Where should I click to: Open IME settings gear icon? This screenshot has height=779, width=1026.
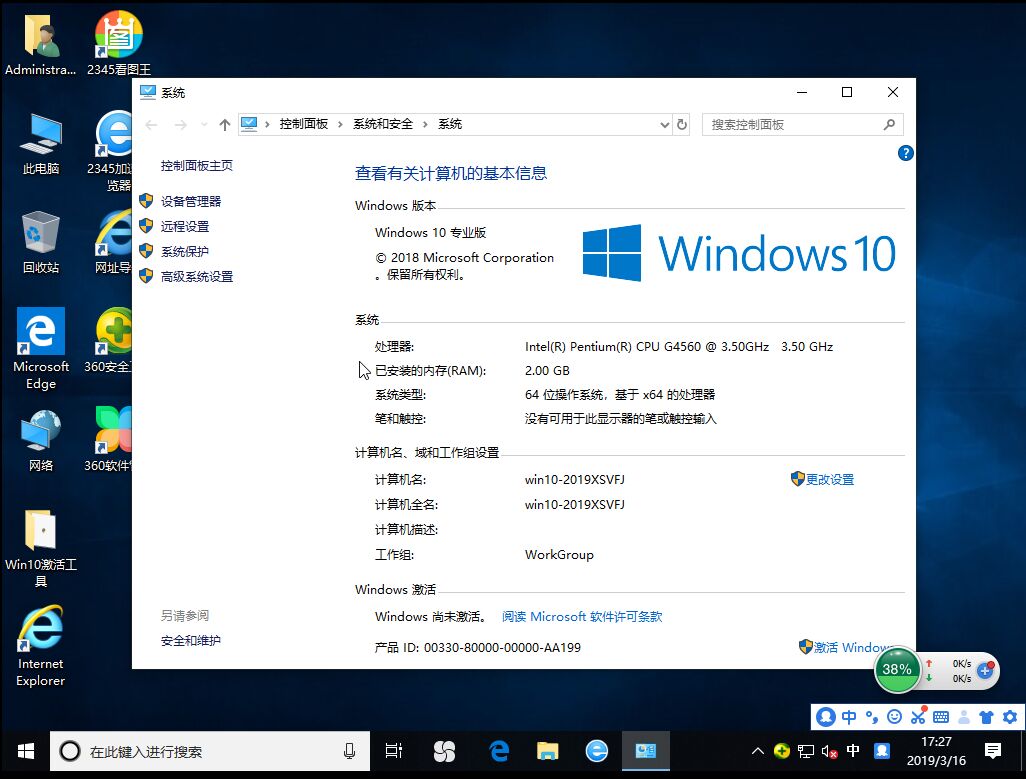tap(1010, 717)
